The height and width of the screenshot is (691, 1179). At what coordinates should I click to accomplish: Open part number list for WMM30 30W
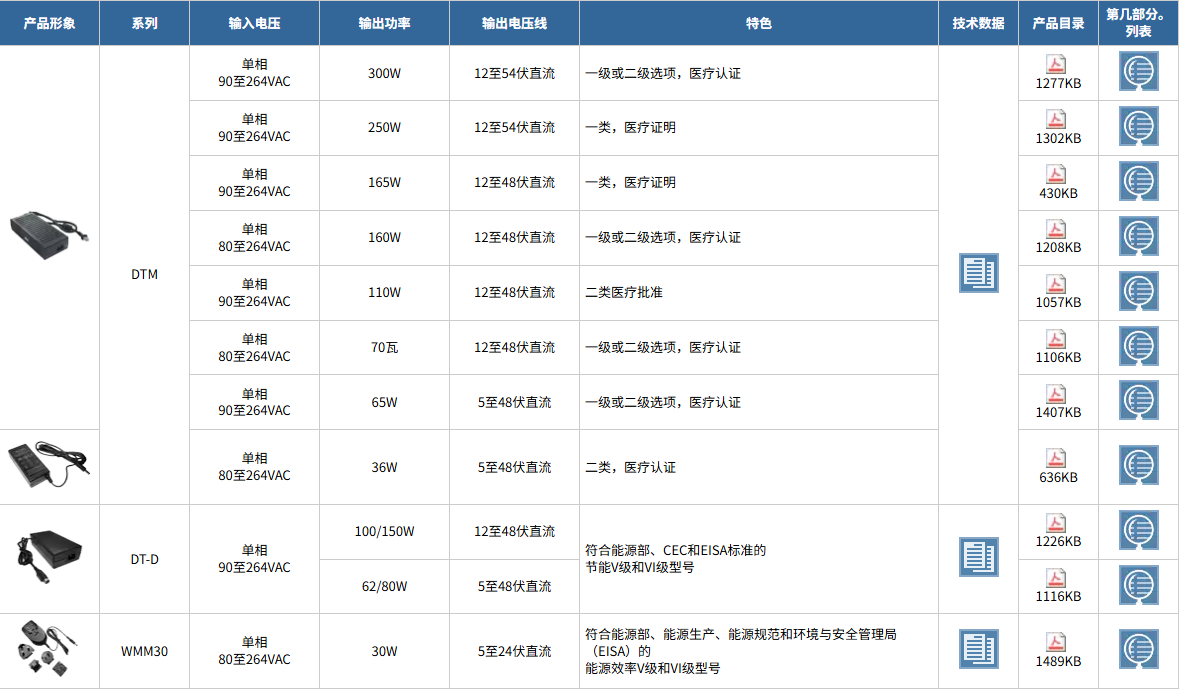[1138, 649]
